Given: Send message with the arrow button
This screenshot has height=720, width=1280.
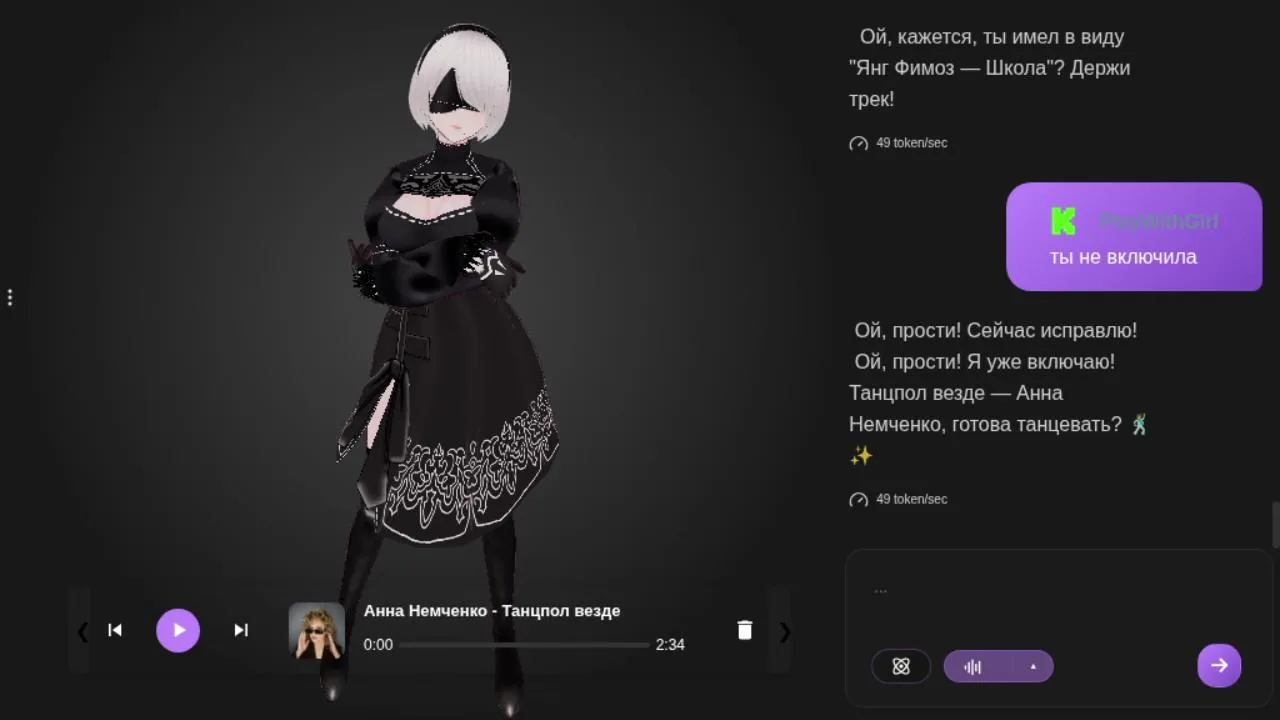Looking at the screenshot, I should tap(1219, 665).
